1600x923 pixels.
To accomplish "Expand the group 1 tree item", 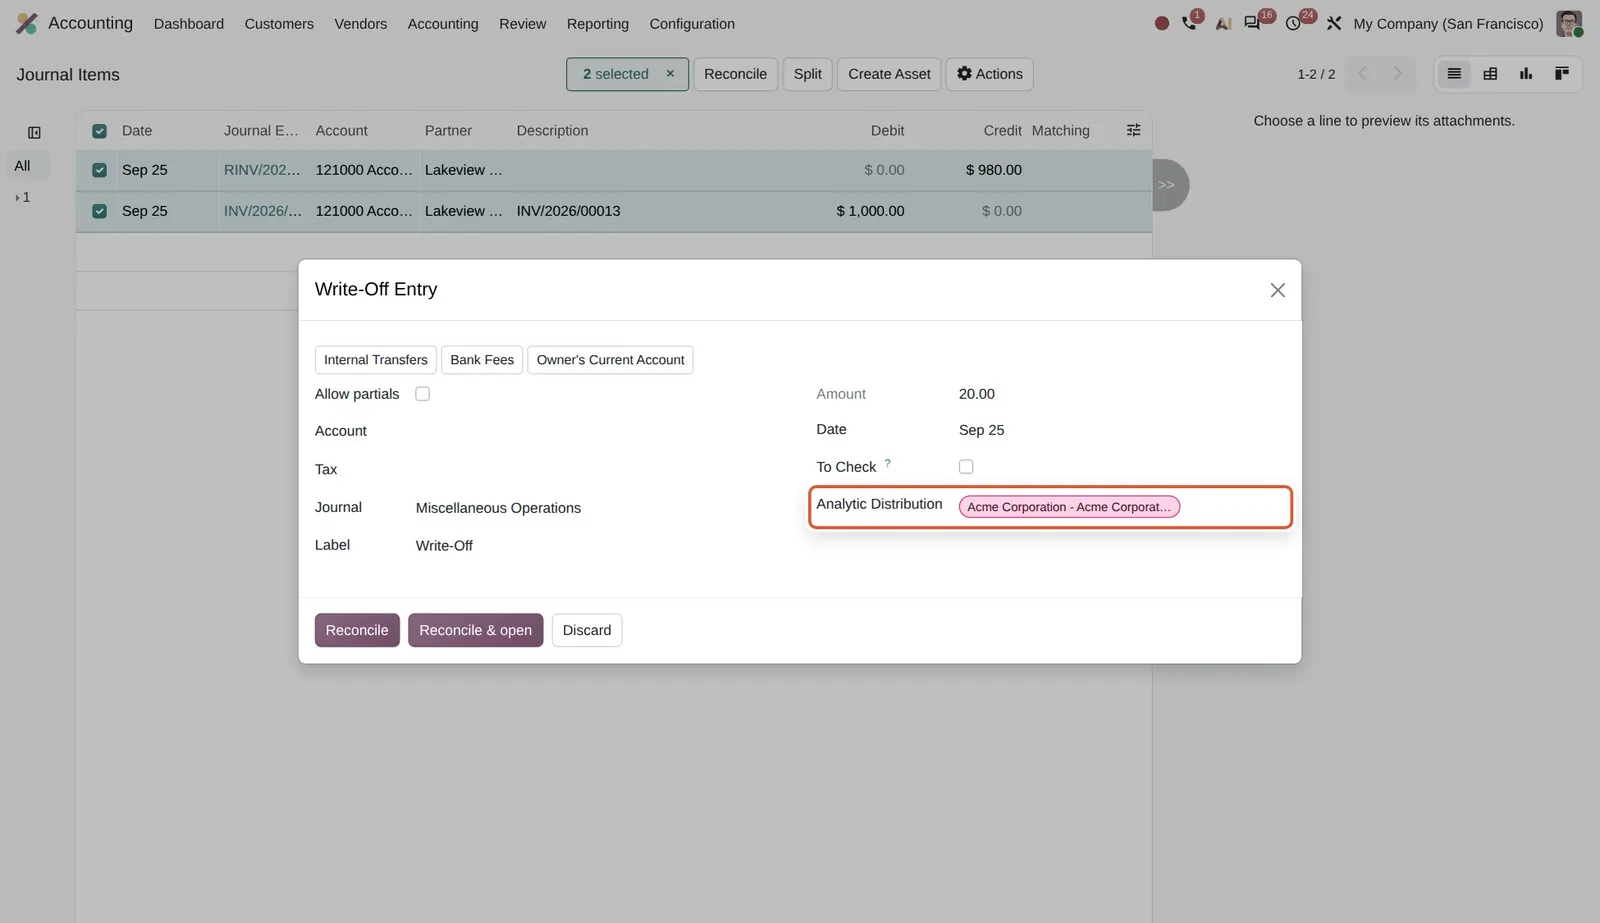I will click(22, 198).
